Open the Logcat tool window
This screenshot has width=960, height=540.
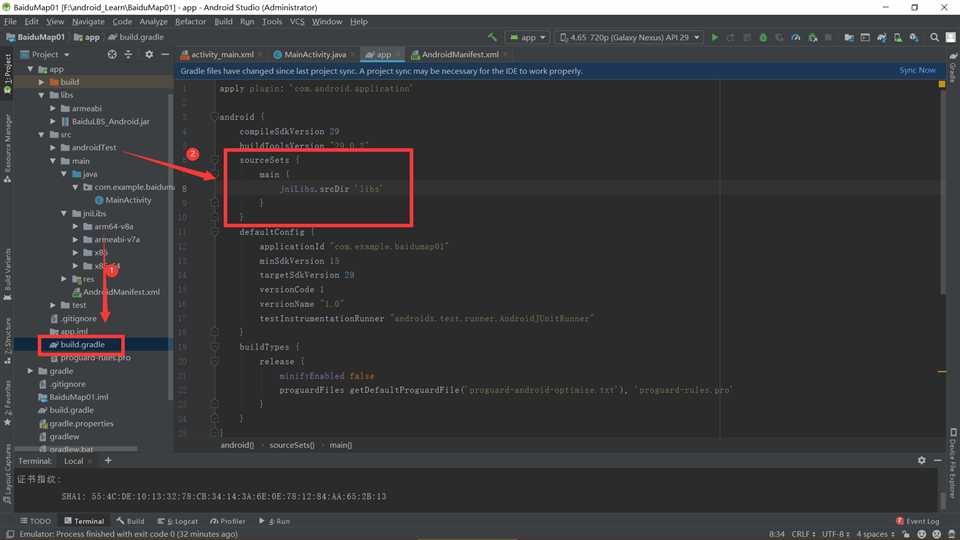tap(178, 521)
